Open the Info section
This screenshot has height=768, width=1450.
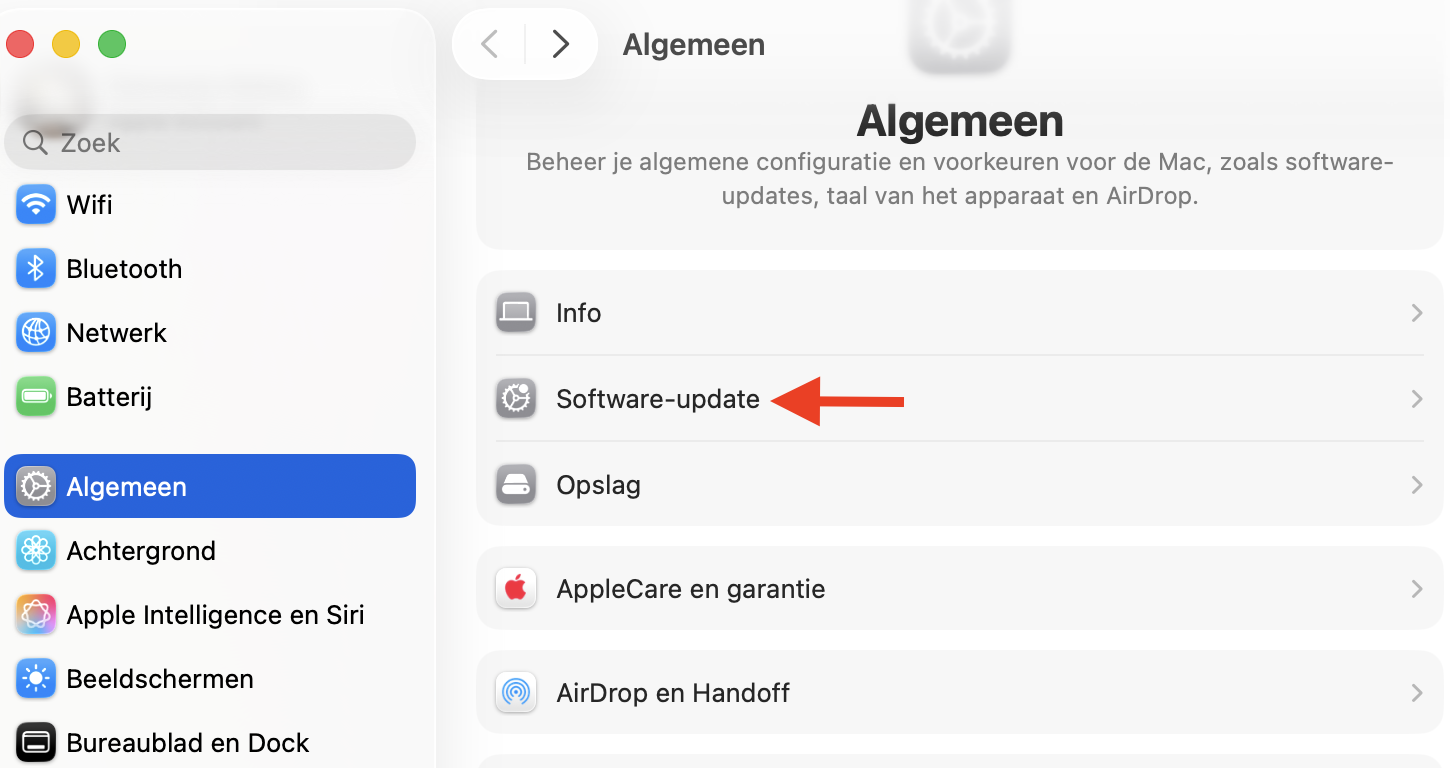[579, 312]
